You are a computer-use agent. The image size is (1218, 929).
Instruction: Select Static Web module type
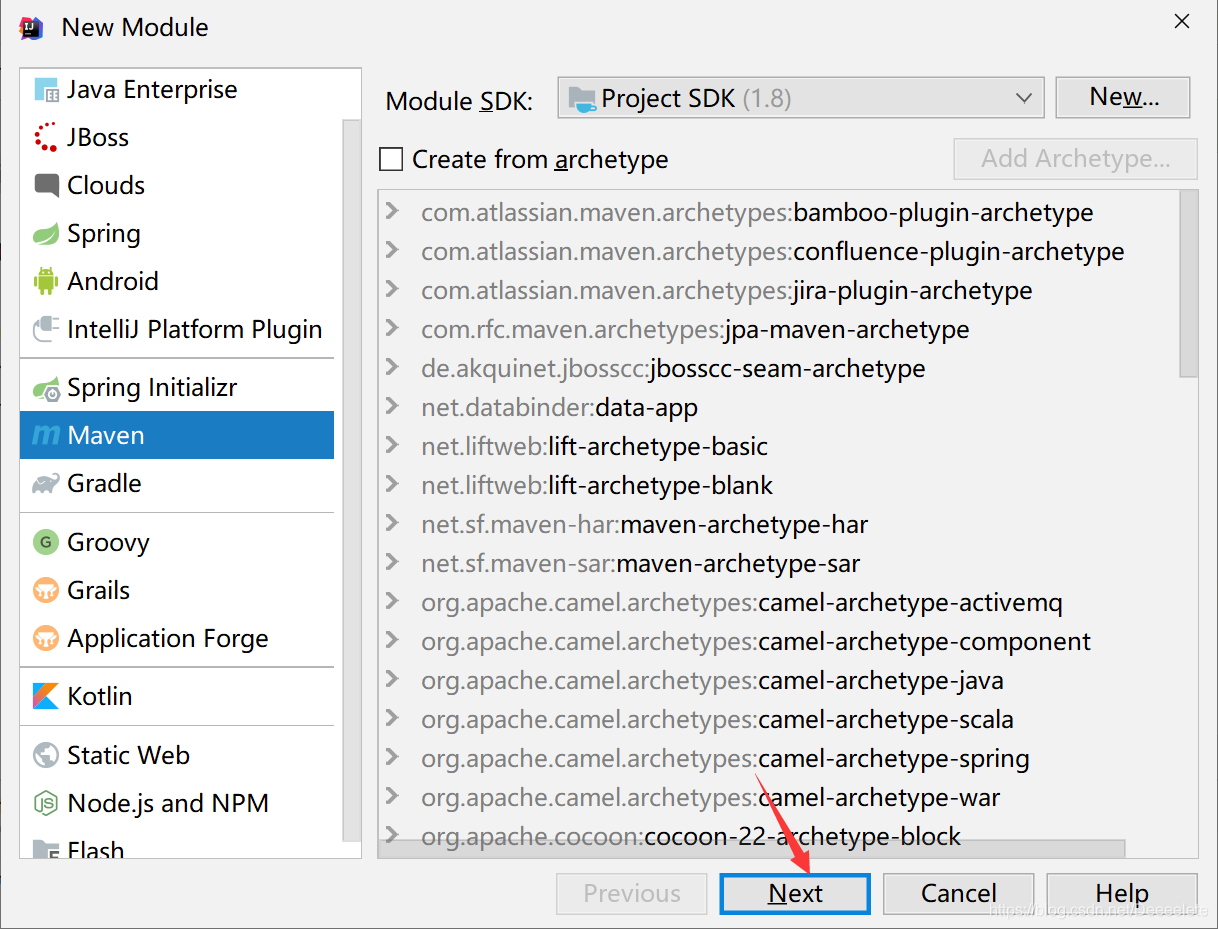(177, 756)
